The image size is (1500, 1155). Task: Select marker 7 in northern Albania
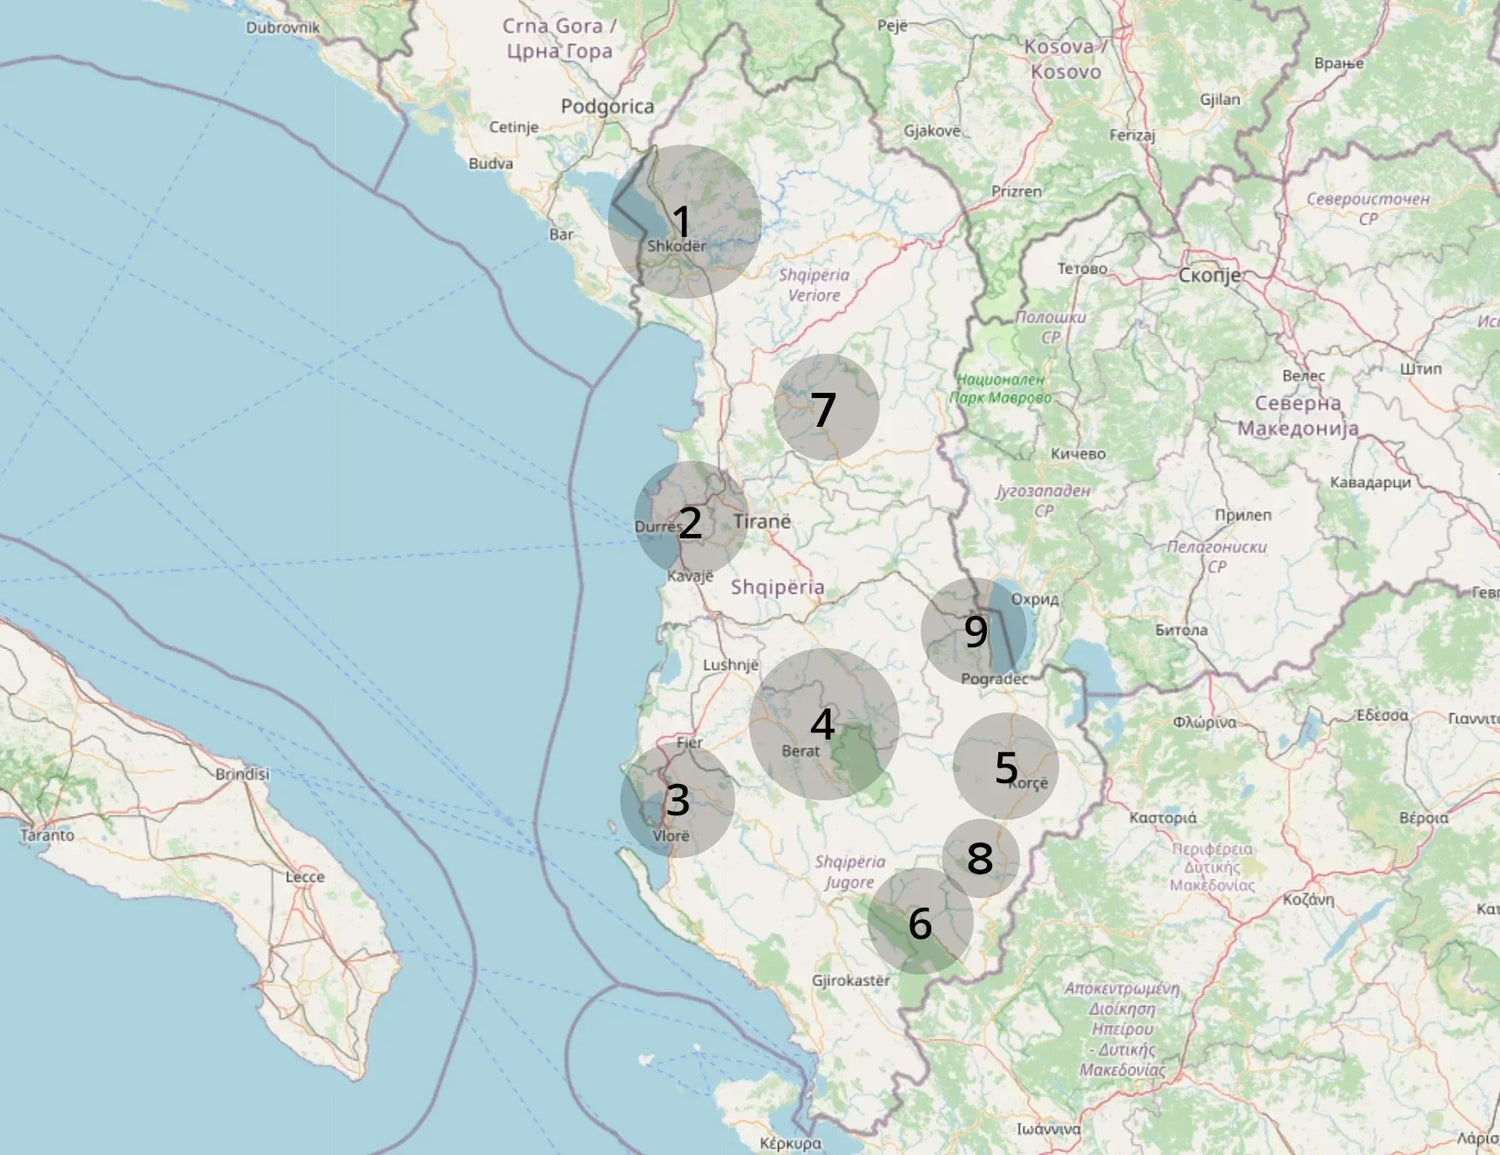pos(824,408)
